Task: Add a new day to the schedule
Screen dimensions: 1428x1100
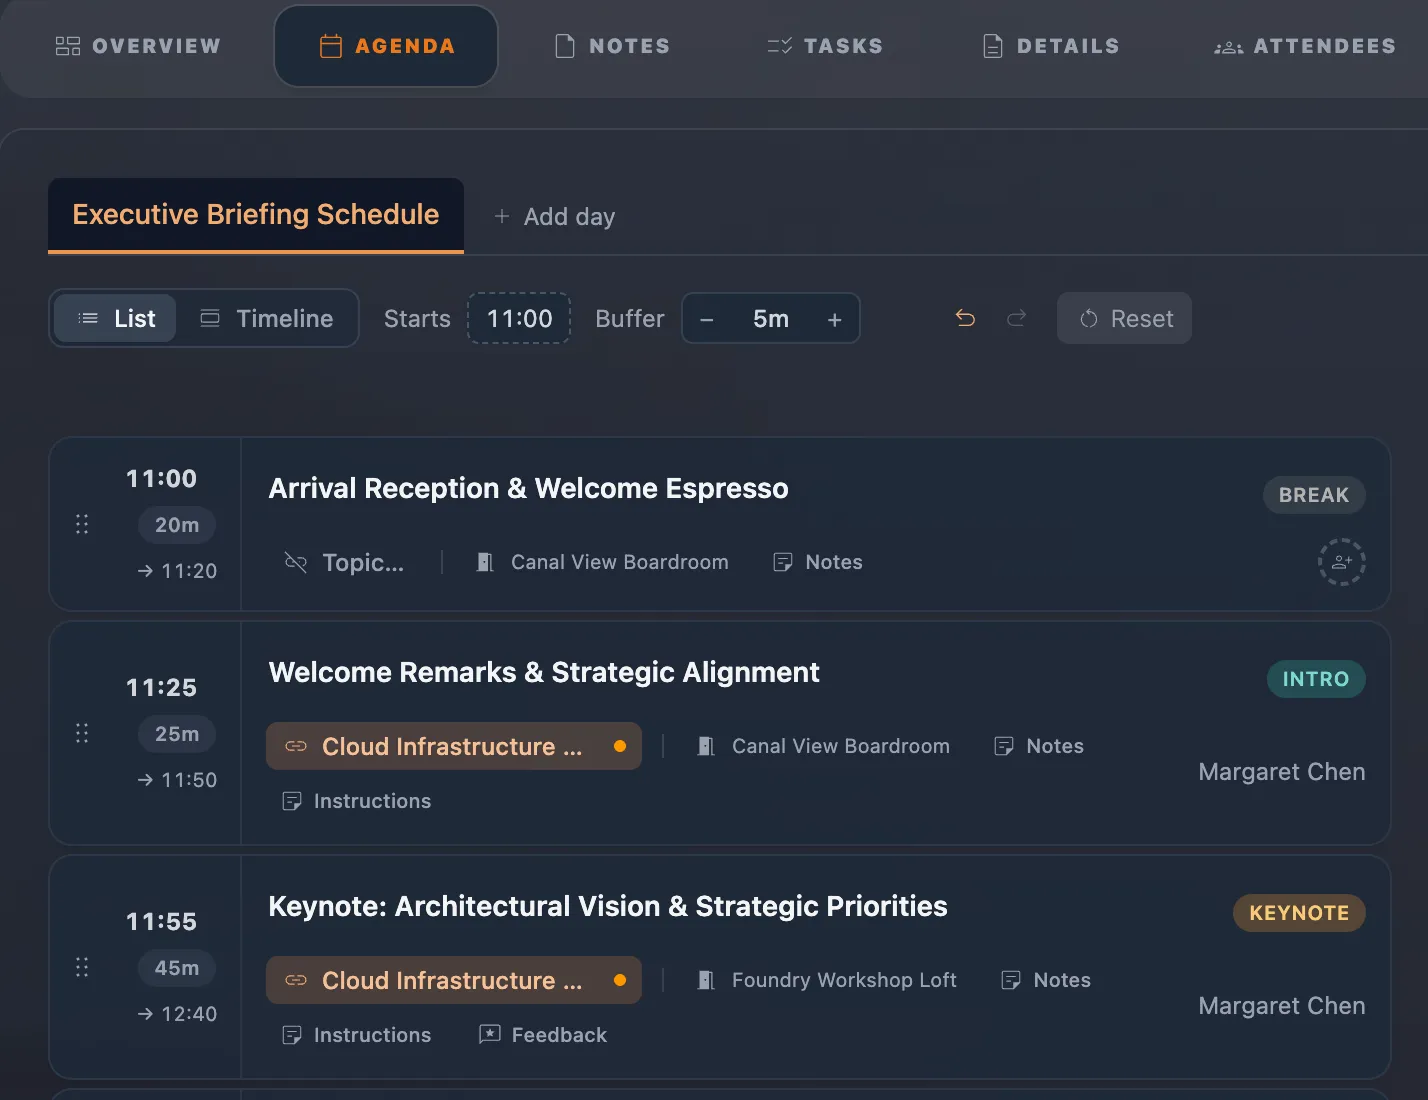Action: click(x=555, y=217)
